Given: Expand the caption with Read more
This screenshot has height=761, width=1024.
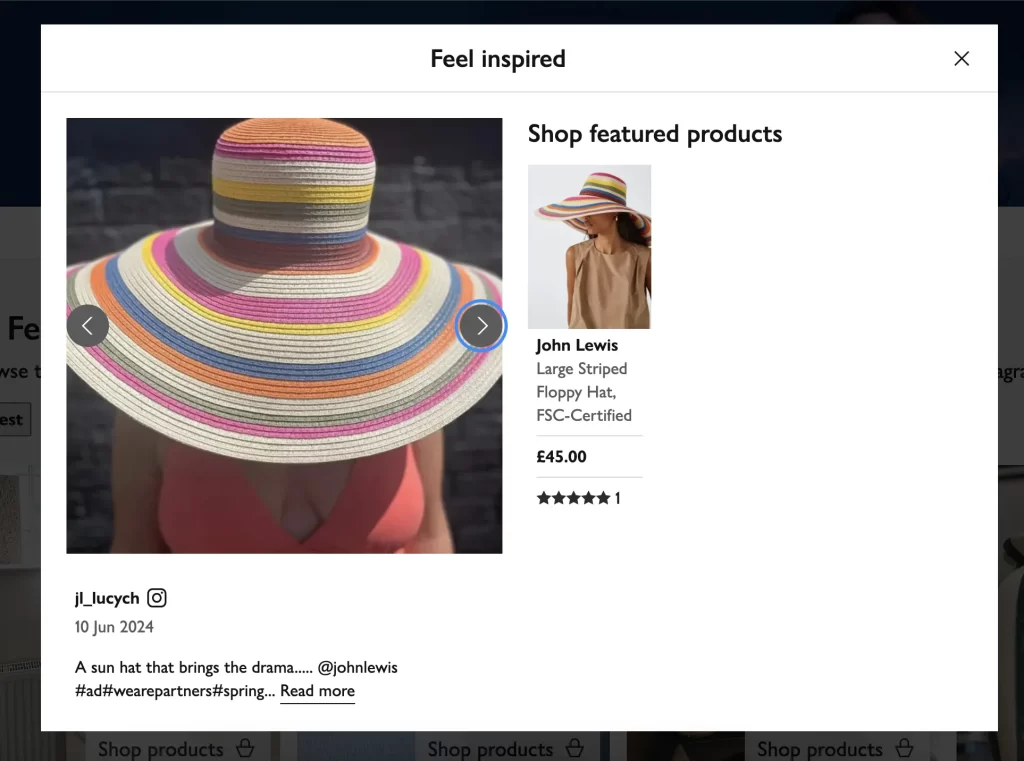Looking at the screenshot, I should click(317, 691).
